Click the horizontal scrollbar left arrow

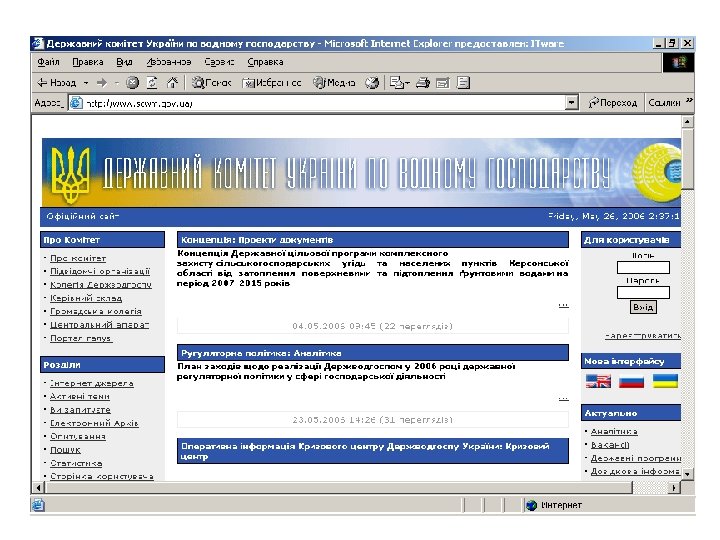click(x=39, y=488)
